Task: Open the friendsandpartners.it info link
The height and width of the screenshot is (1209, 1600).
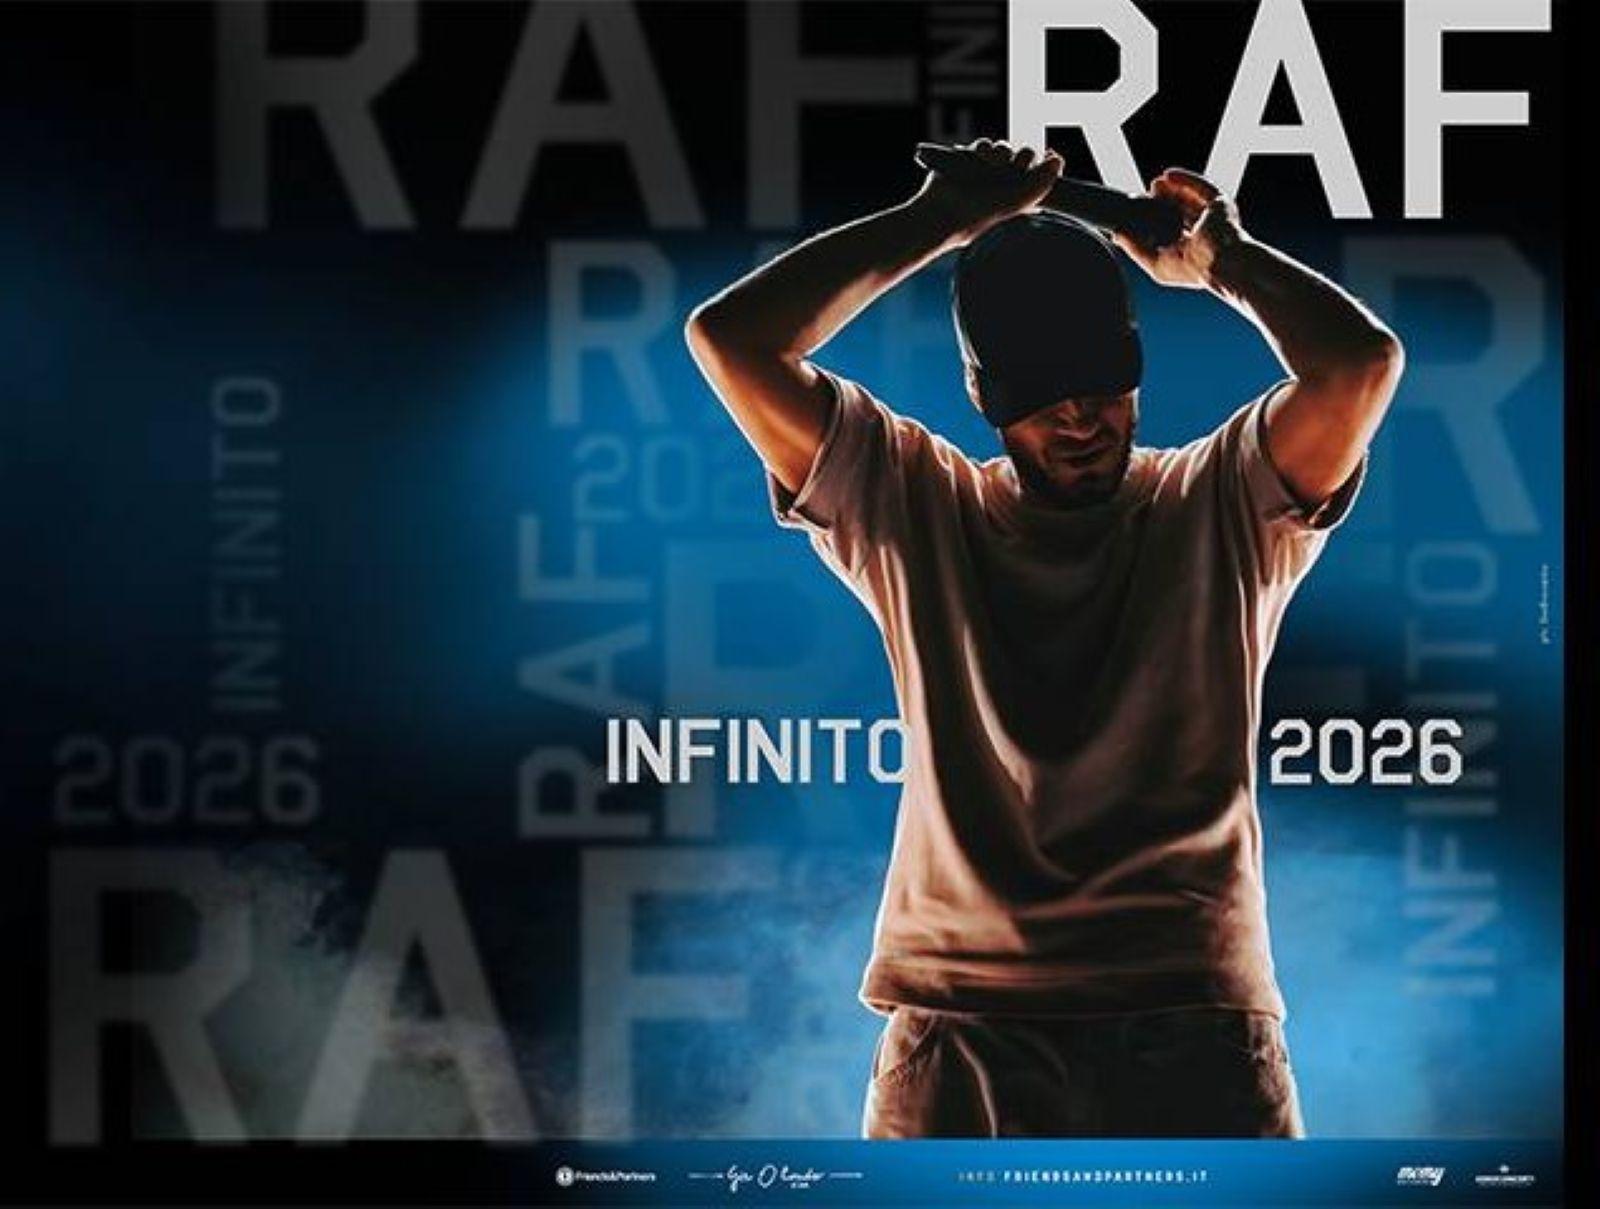Action: (x=1081, y=1176)
